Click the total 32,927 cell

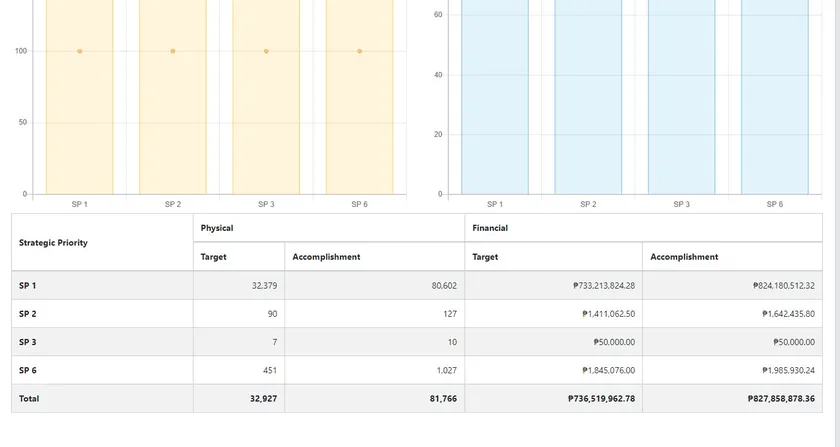239,399
